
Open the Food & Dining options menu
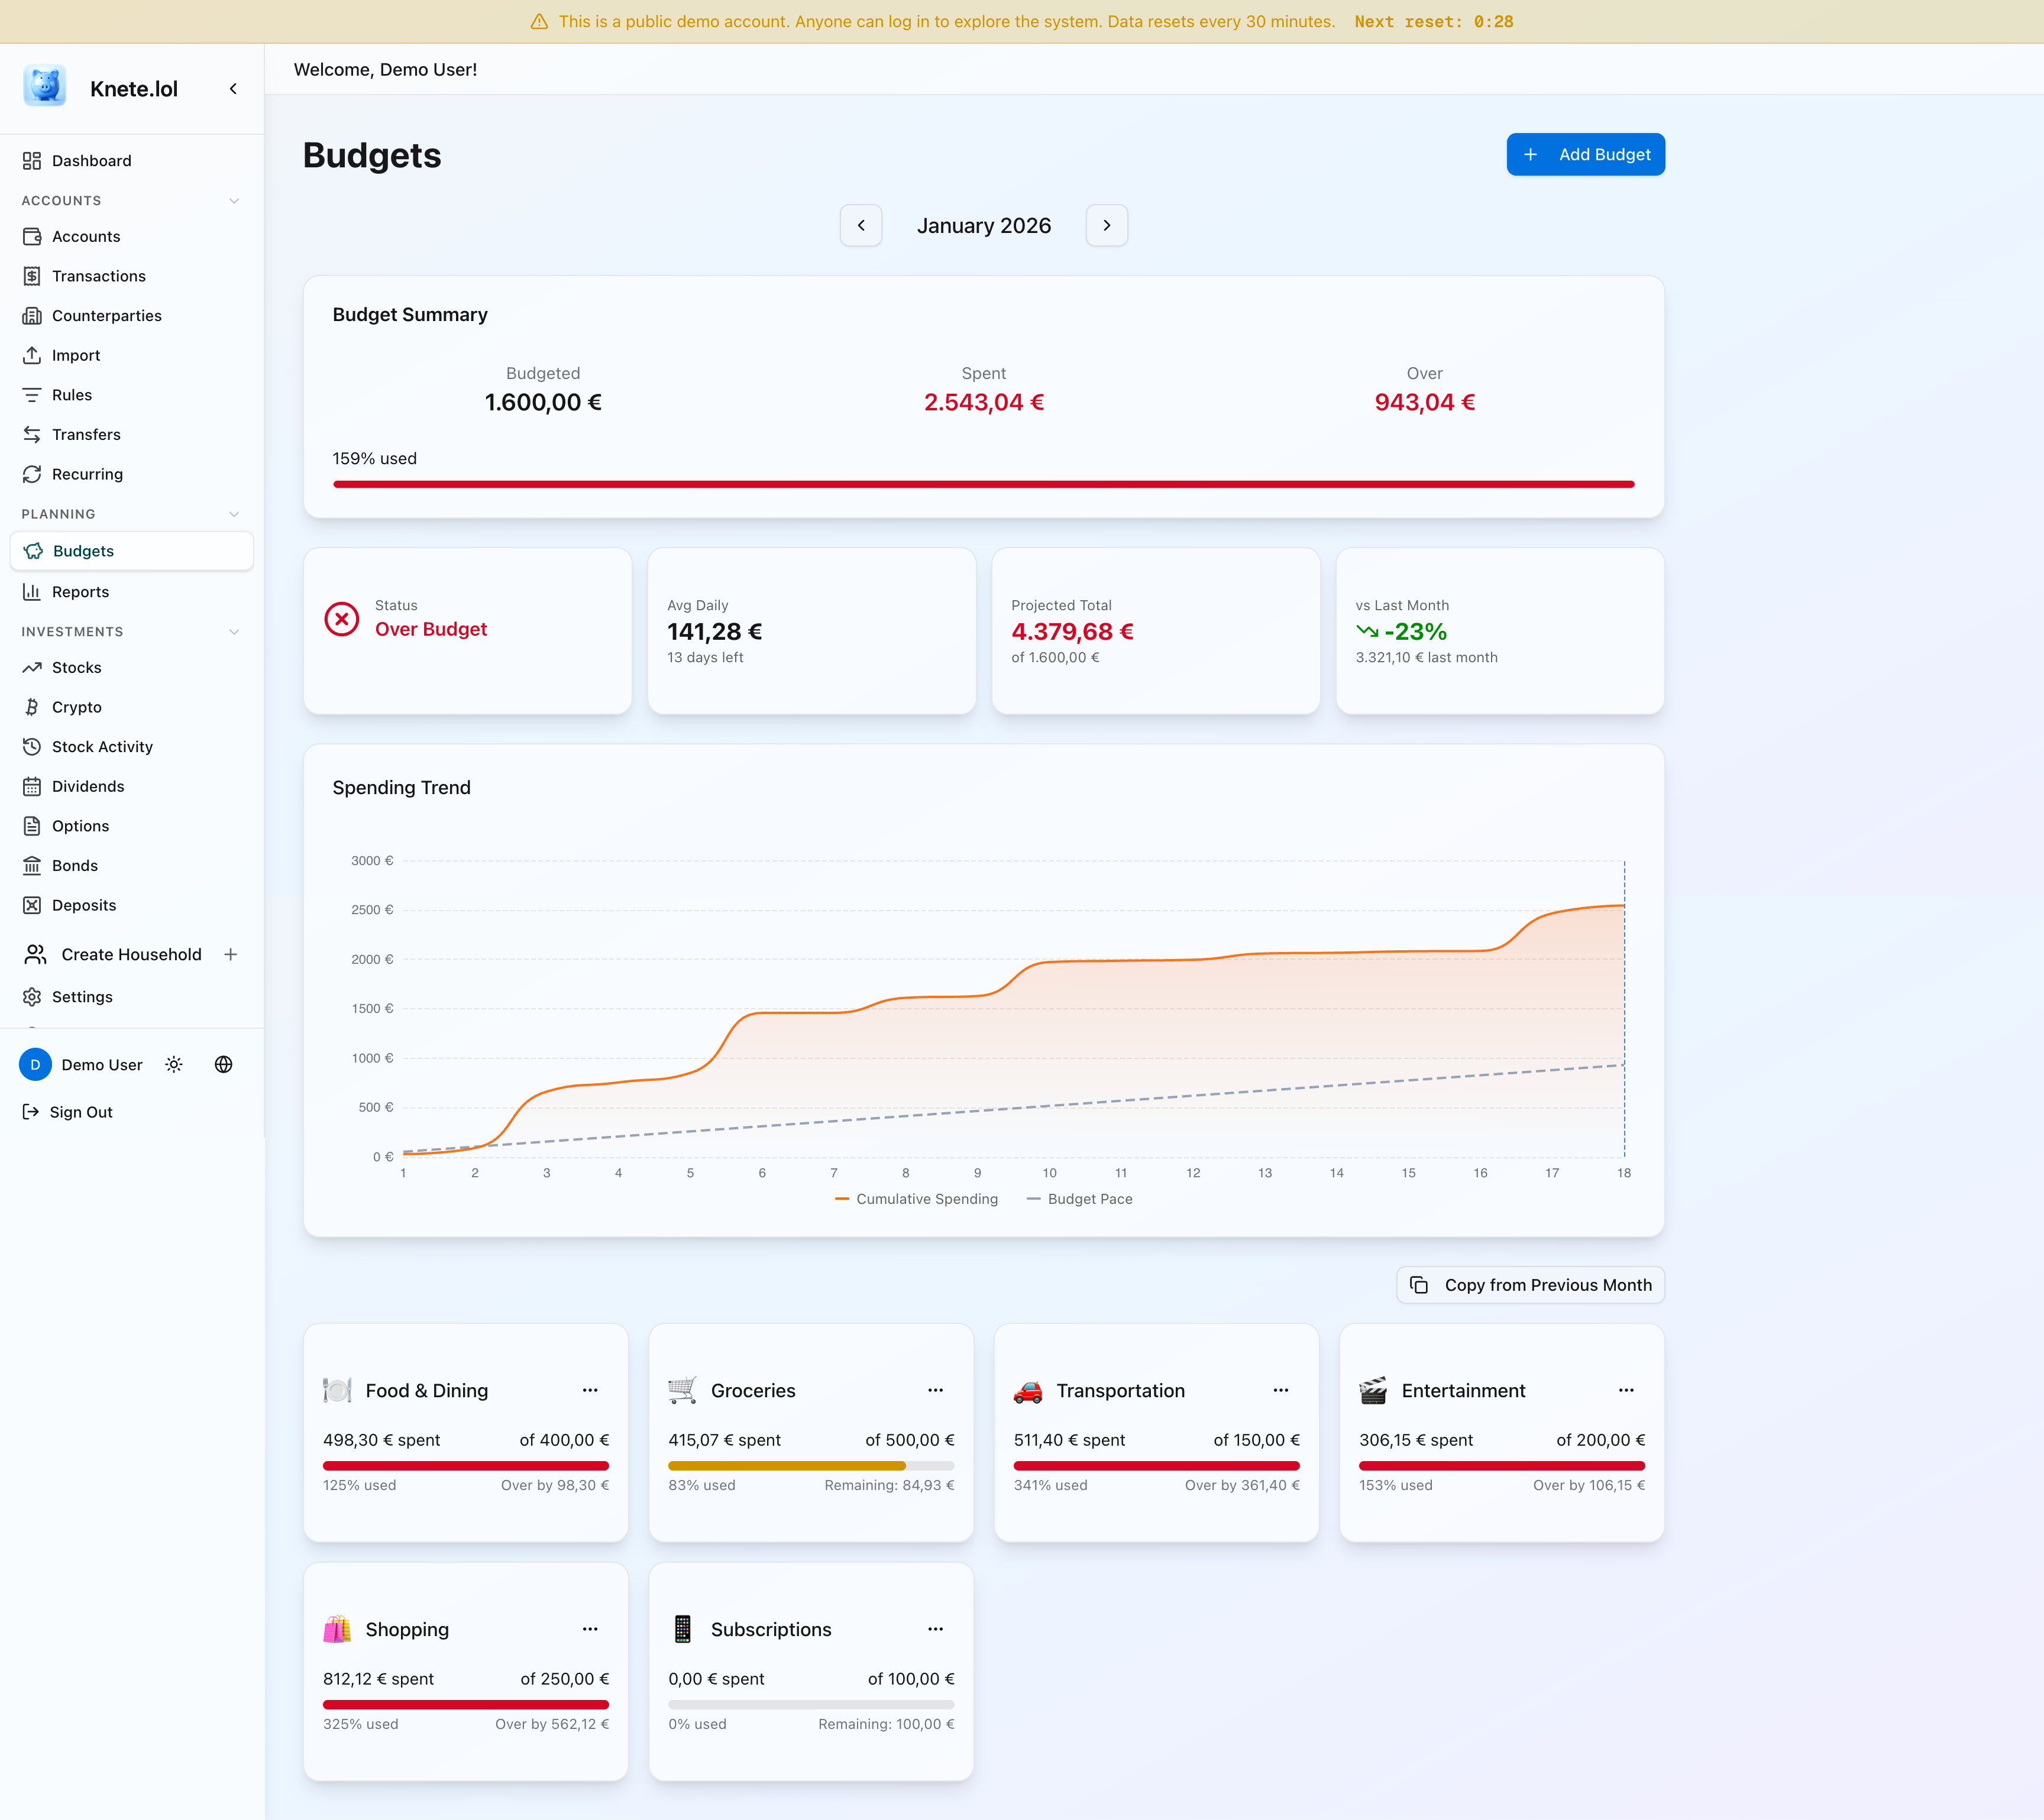(590, 1390)
